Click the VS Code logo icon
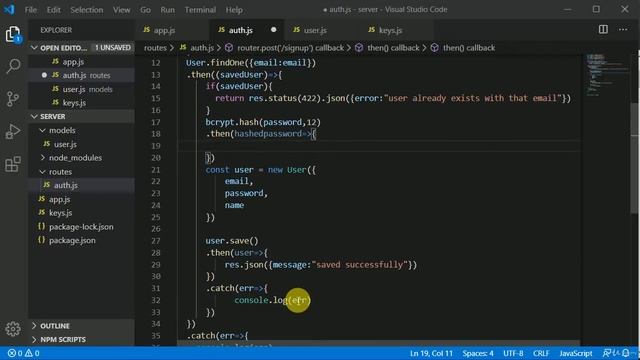Screen dimensions: 640x360 (x=9, y=9)
